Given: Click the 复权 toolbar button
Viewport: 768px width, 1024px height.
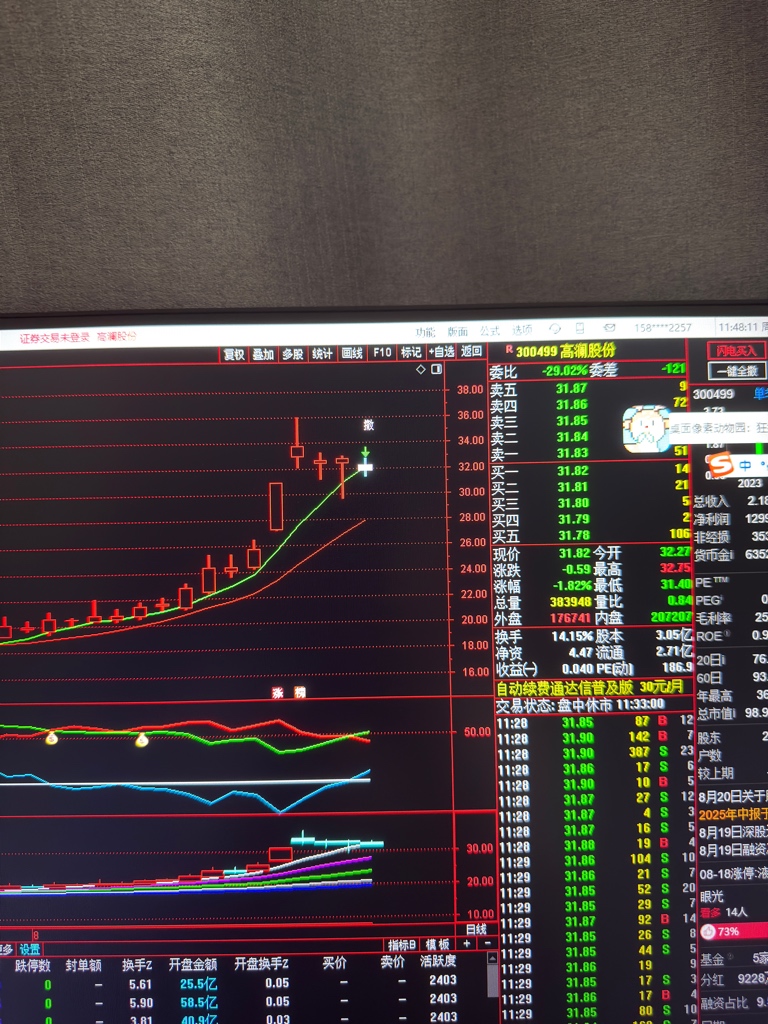Looking at the screenshot, I should [x=234, y=354].
